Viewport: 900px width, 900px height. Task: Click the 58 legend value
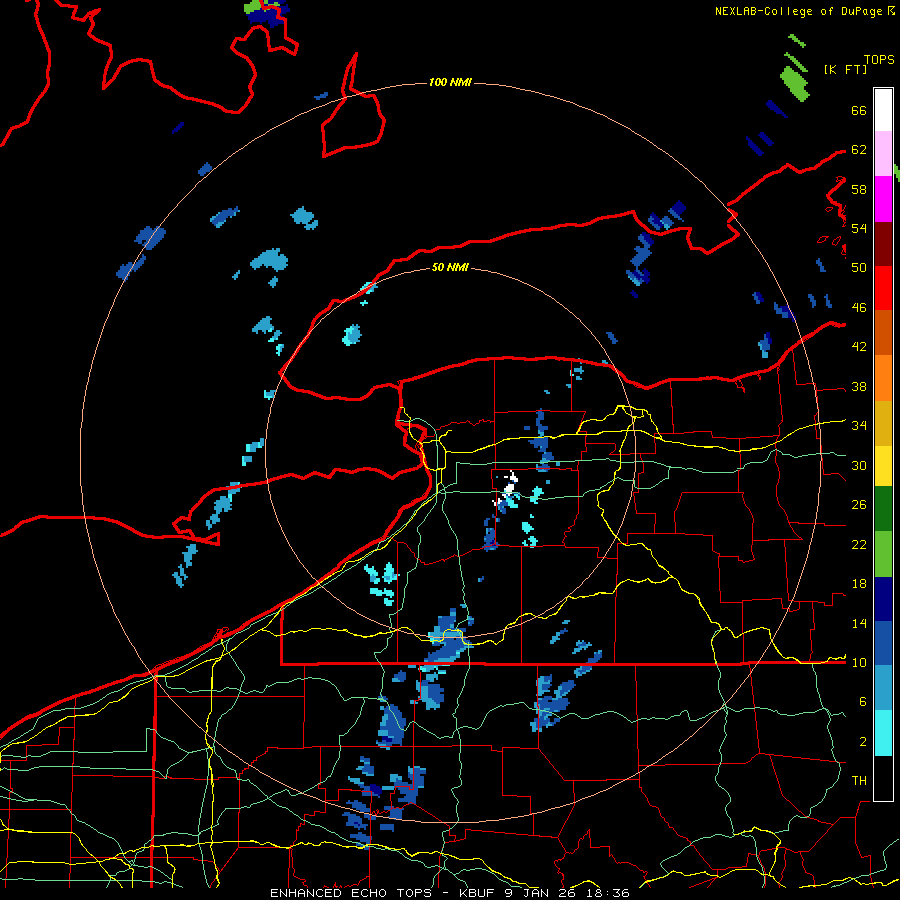pyautogui.click(x=859, y=189)
